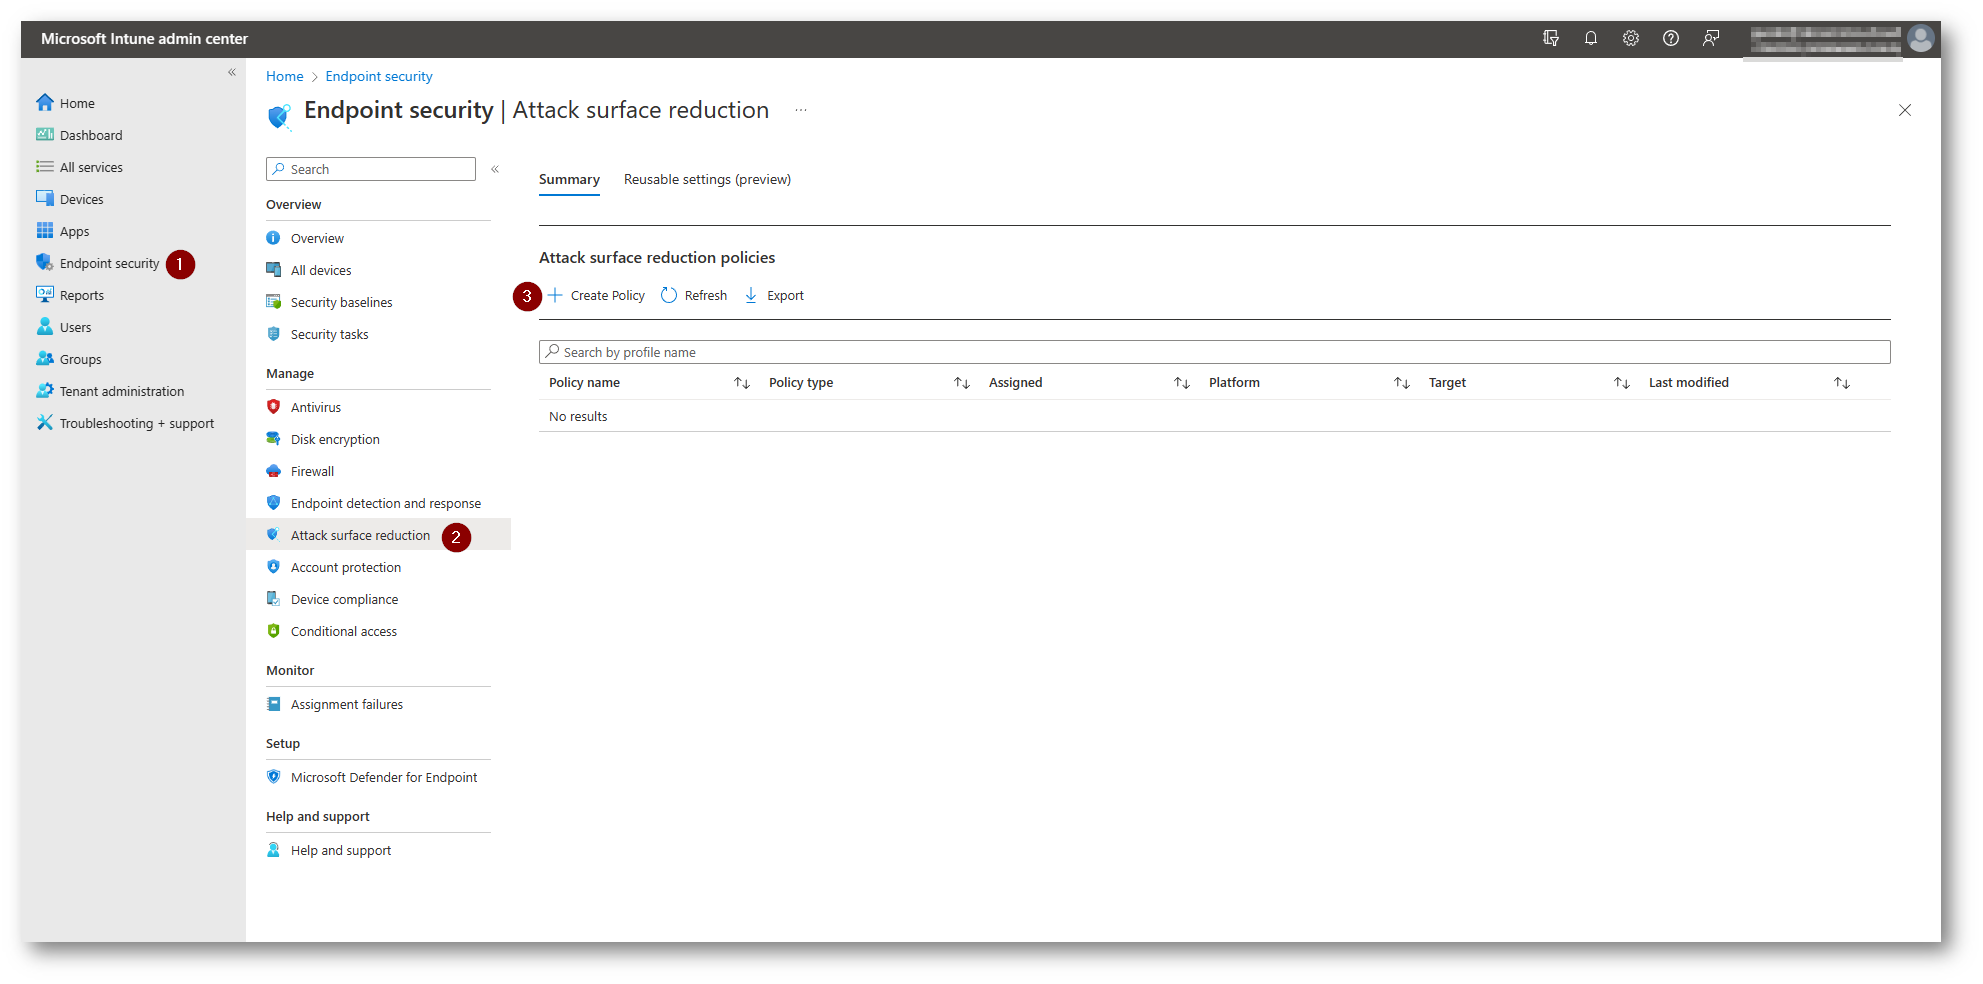Switch to the Summary tab
This screenshot has width=1983, height=984.
point(569,179)
